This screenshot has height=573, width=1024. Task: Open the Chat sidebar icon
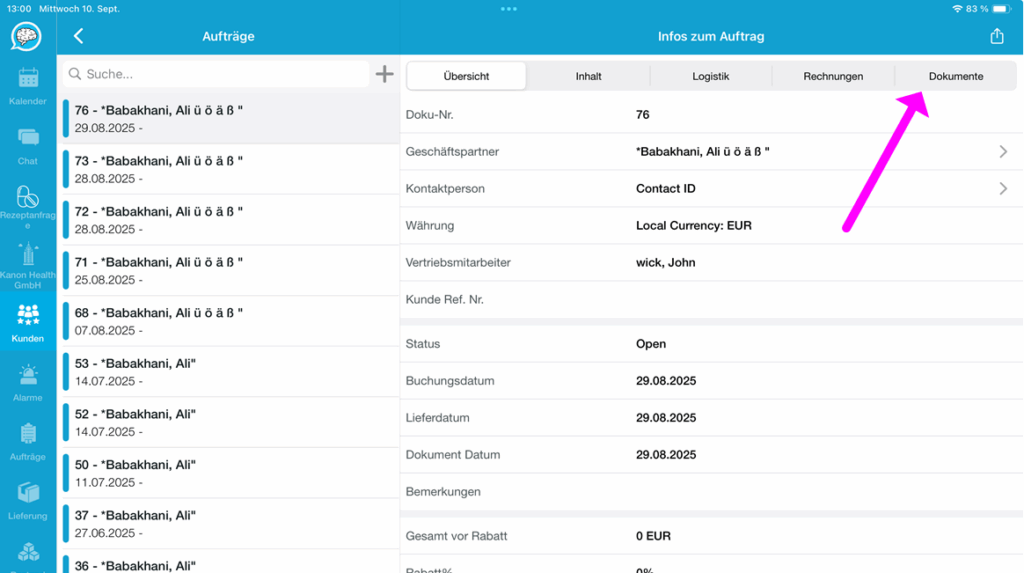(28, 138)
